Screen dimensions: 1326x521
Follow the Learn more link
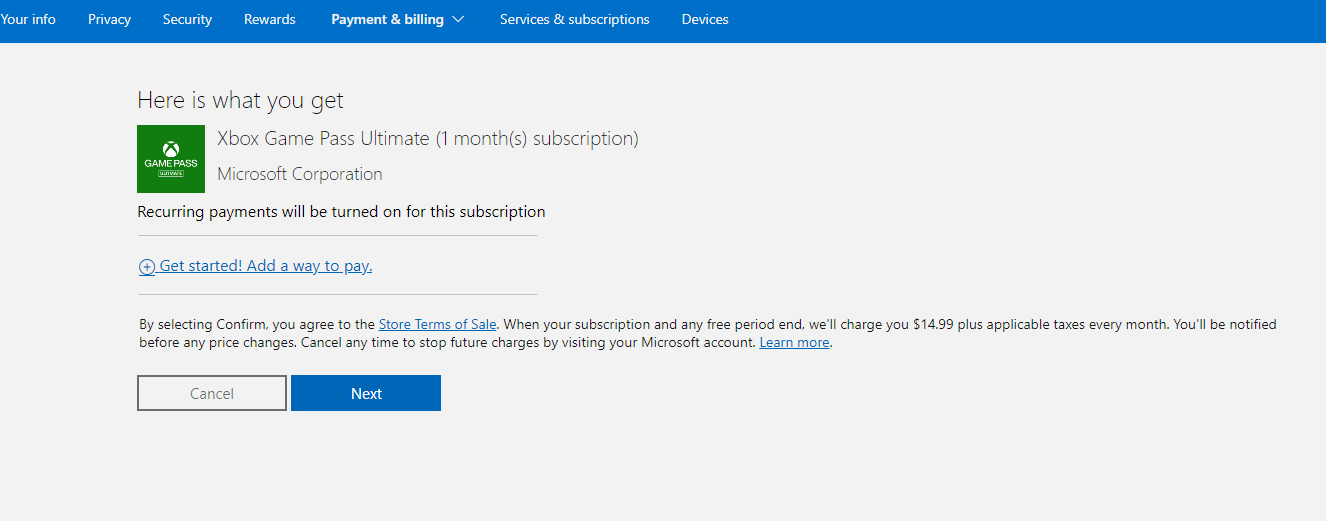coord(794,342)
